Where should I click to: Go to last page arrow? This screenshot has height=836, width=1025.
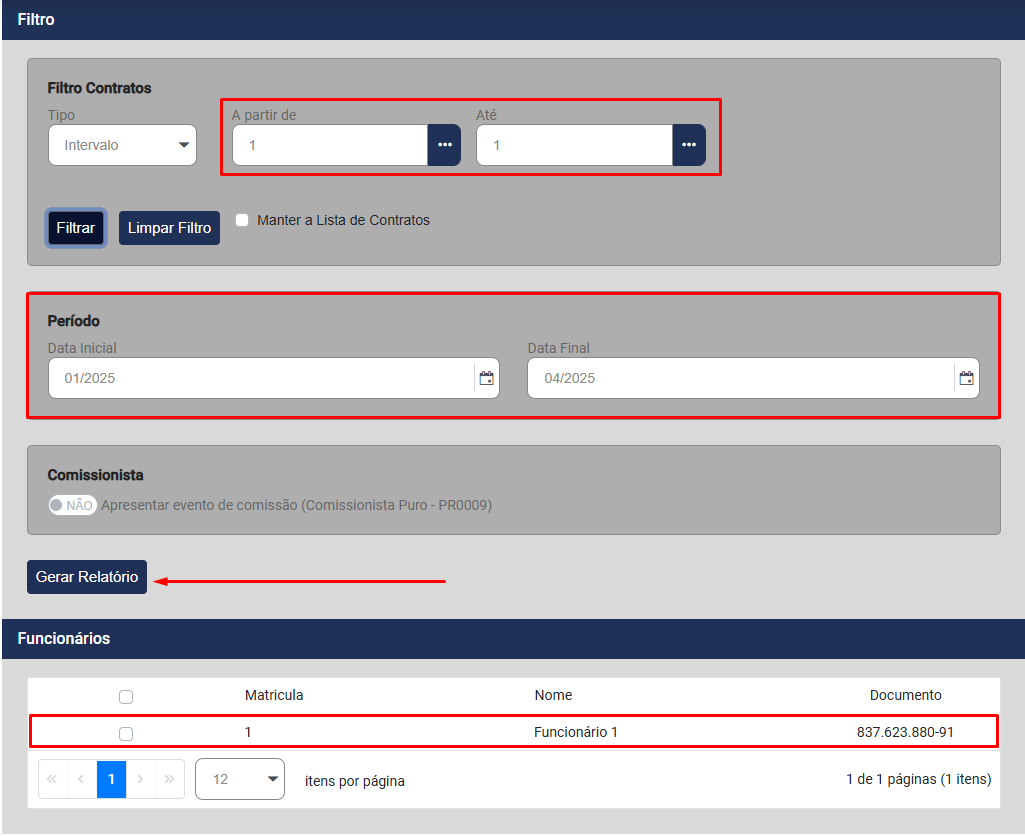[169, 779]
